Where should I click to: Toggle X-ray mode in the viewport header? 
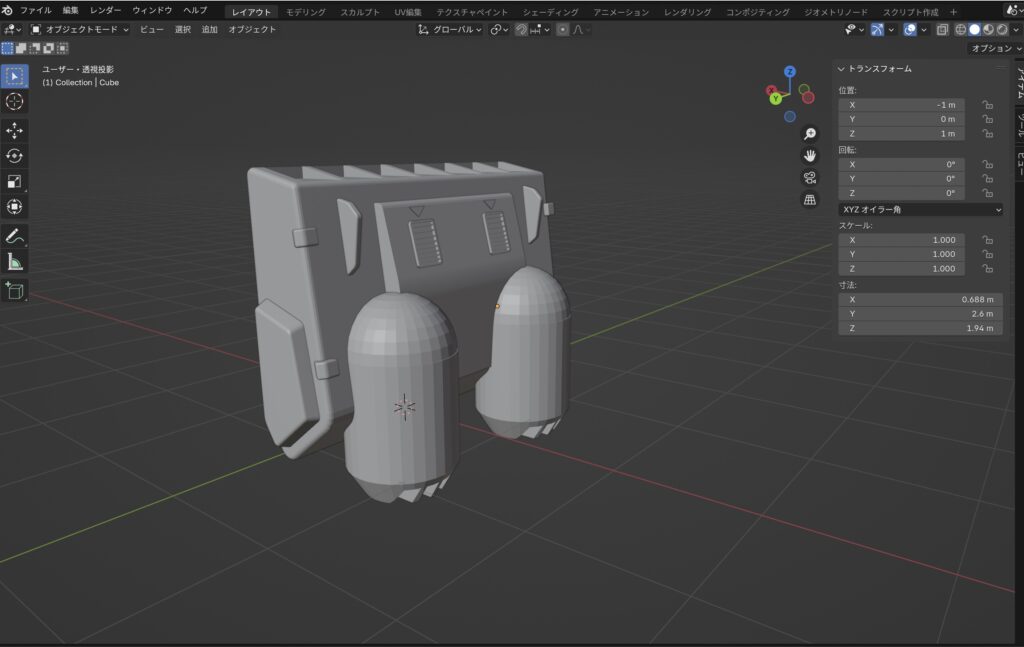(x=940, y=30)
